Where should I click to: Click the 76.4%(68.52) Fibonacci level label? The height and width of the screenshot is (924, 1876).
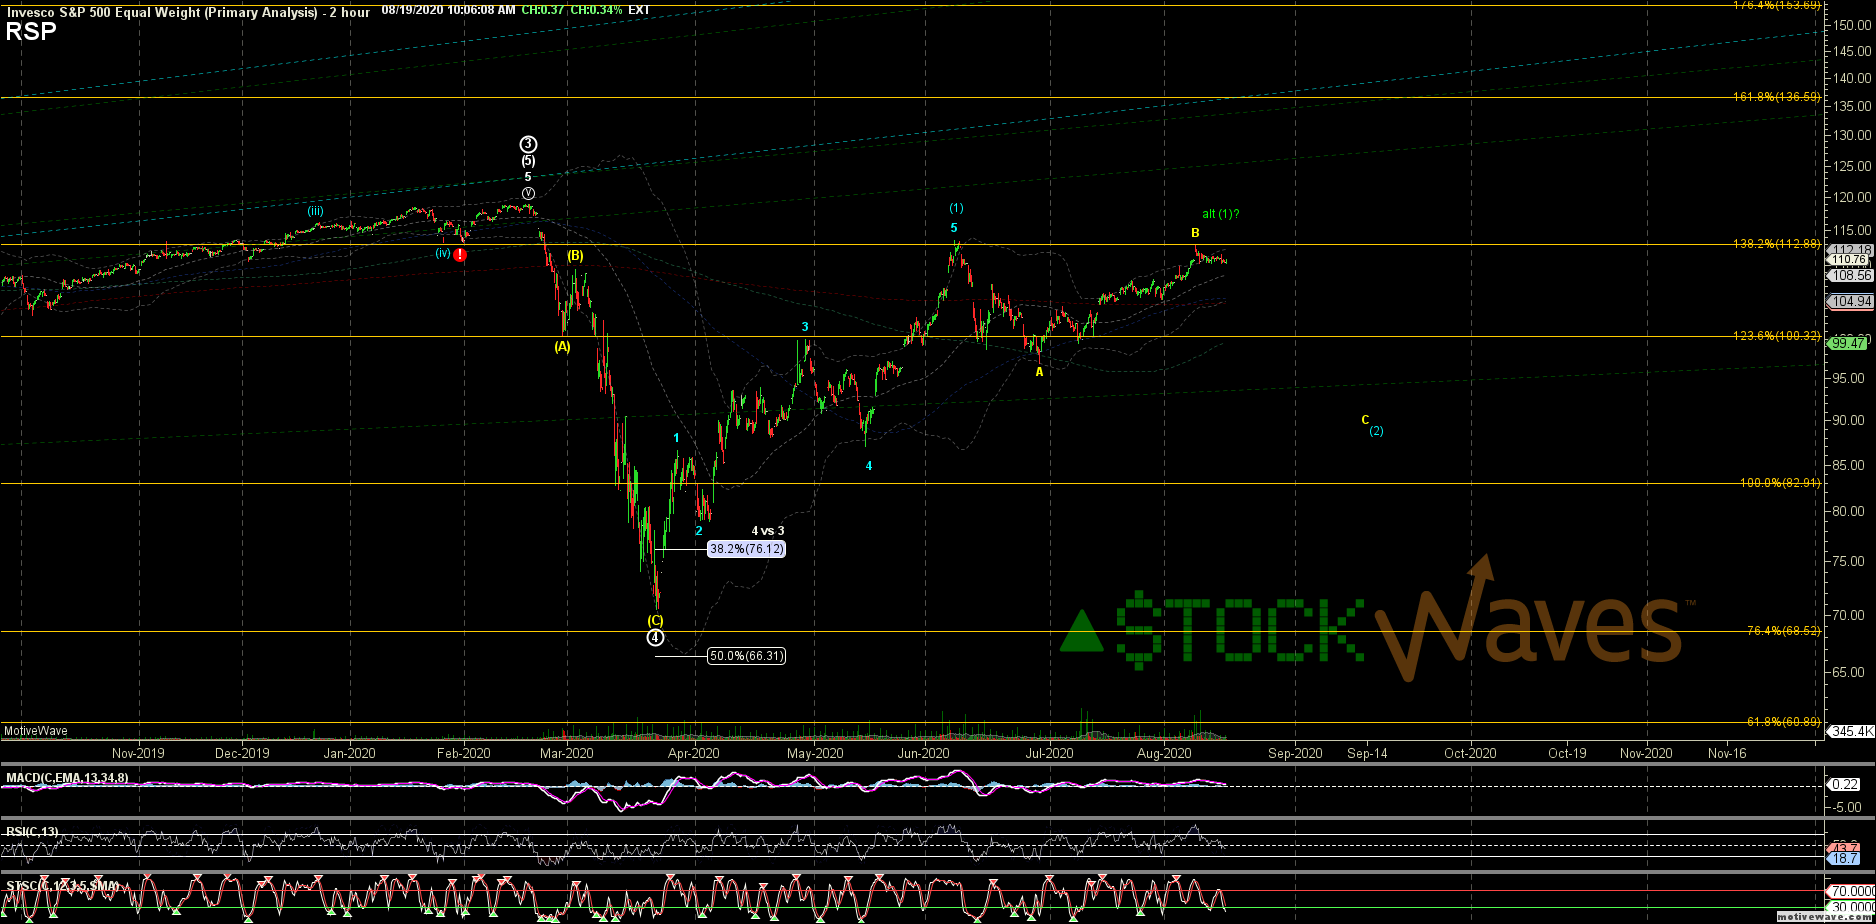[x=1783, y=631]
